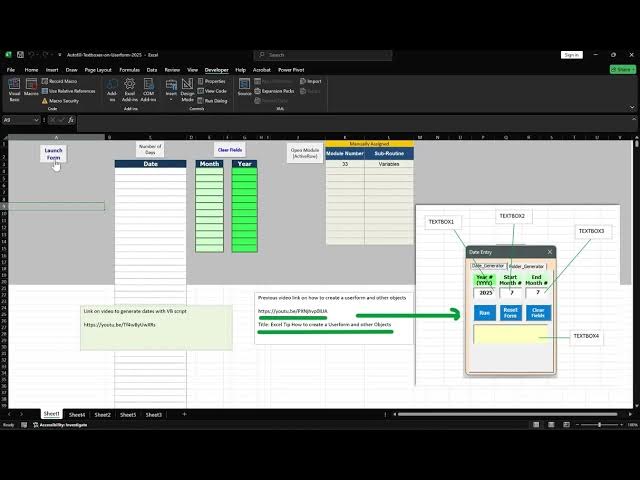Click the Launch Form button

point(53,153)
